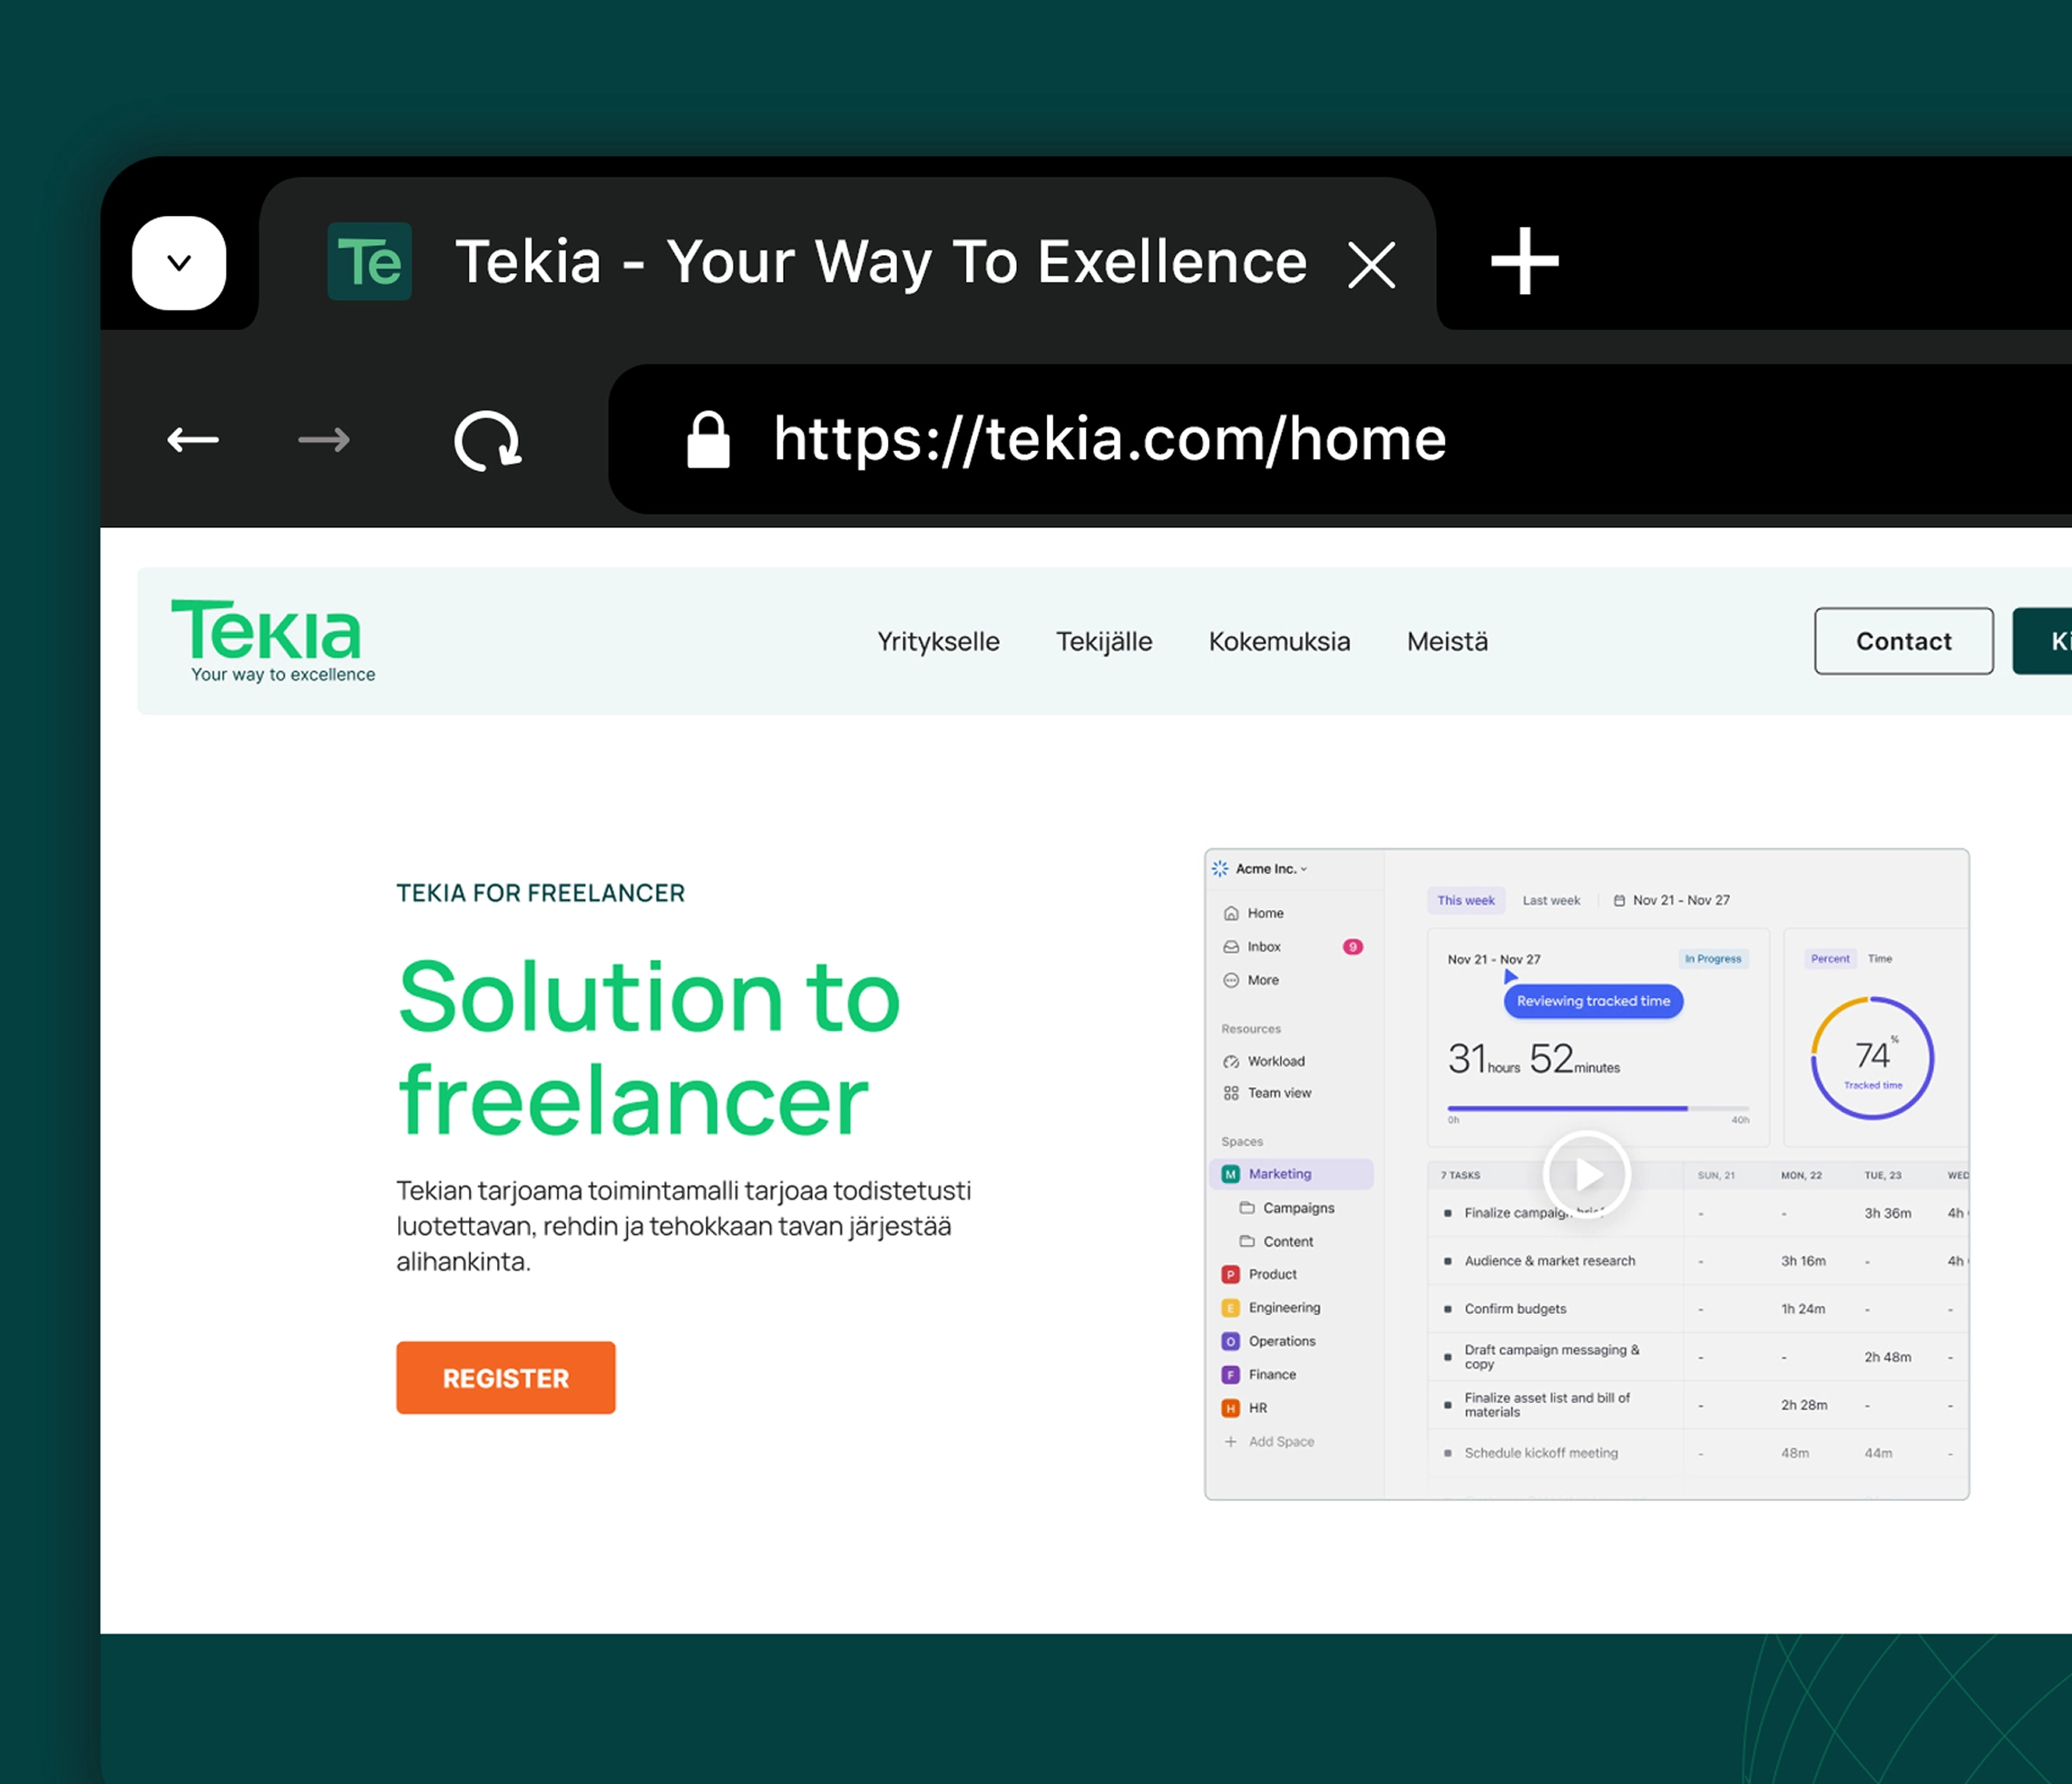This screenshot has height=1784, width=2072.
Task: Click the TUE, 23 column header
Action: coord(1882,1175)
